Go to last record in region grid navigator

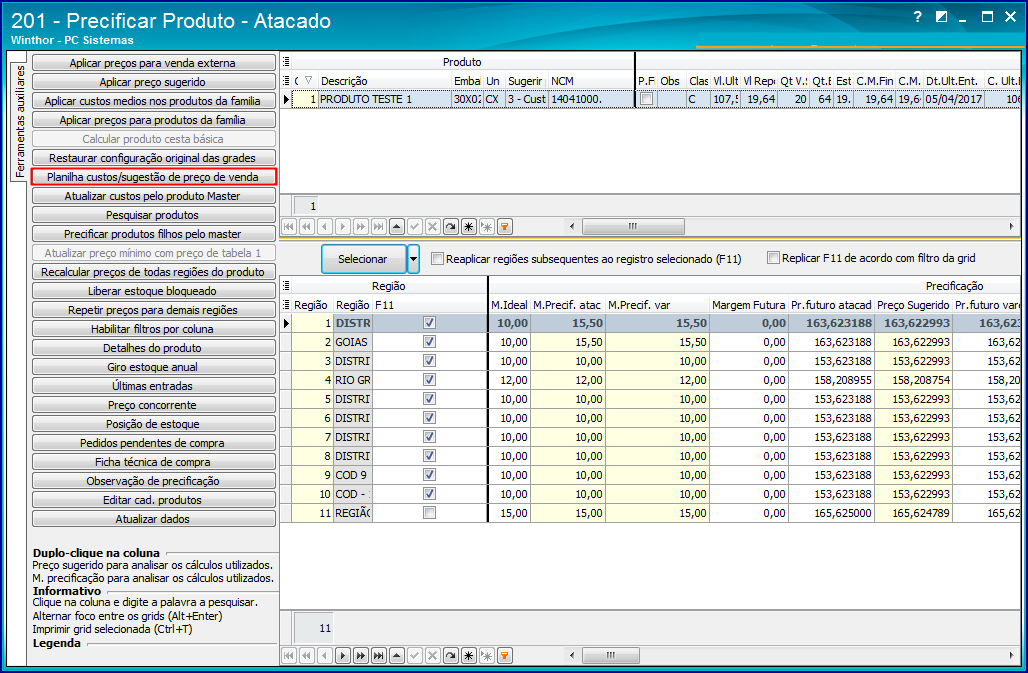[378, 655]
